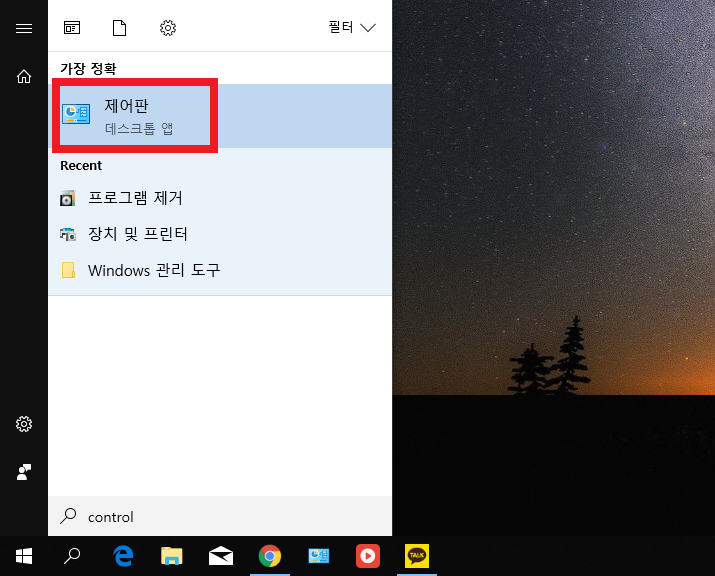Viewport: 715px width, 576px height.
Task: Open Mail app from taskbar
Action: point(221,556)
